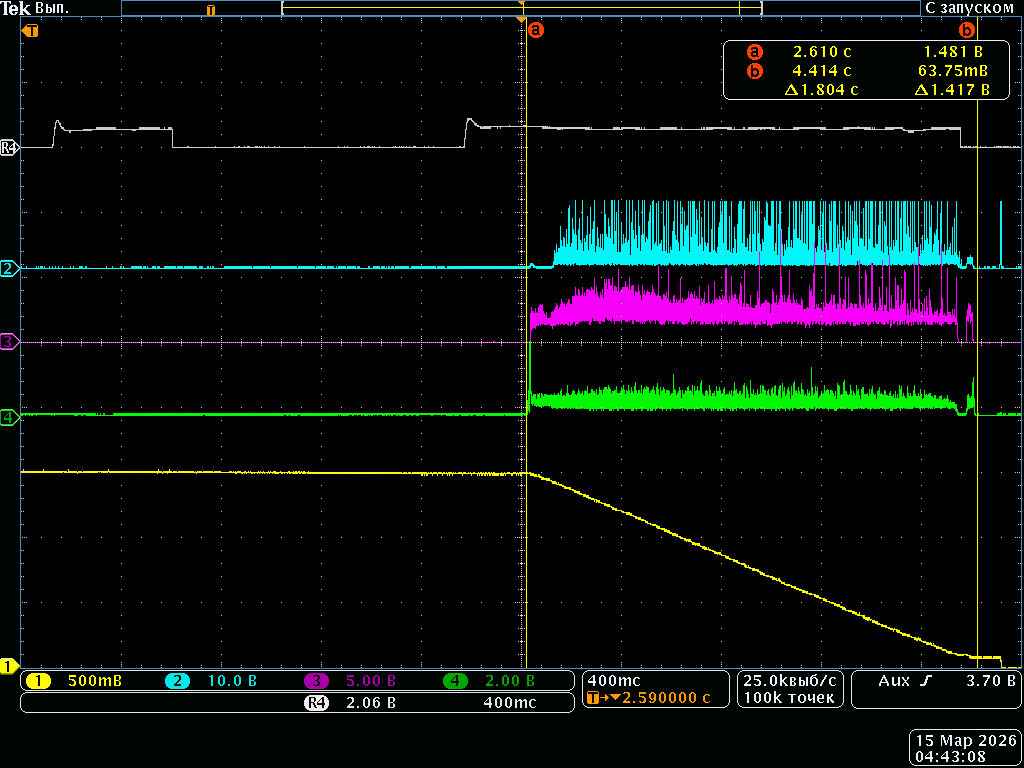Click the 25.0 sample rate readout

(790, 681)
